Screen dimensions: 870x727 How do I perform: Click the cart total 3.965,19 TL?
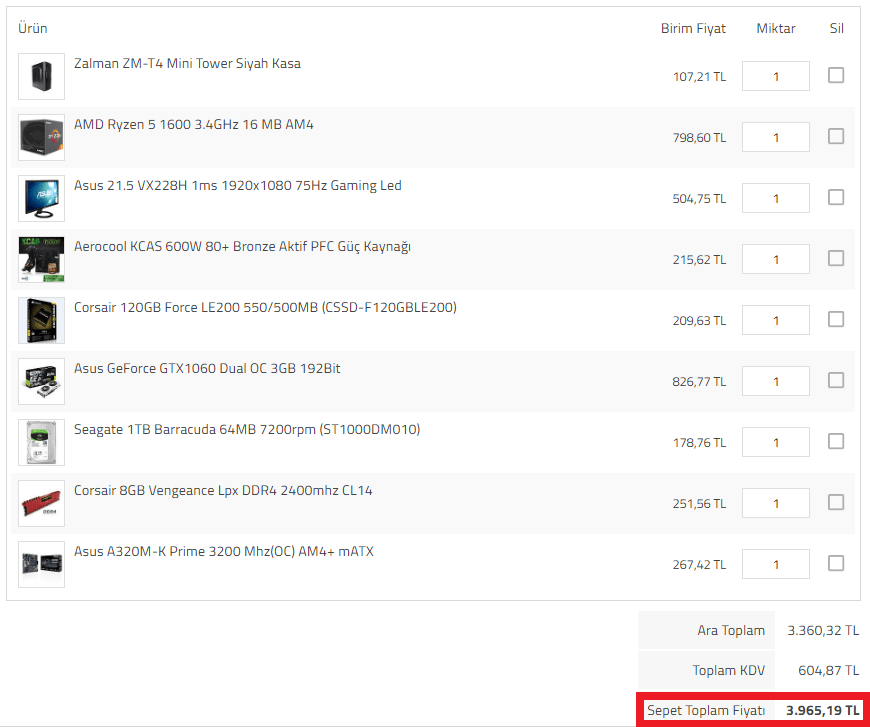click(823, 711)
